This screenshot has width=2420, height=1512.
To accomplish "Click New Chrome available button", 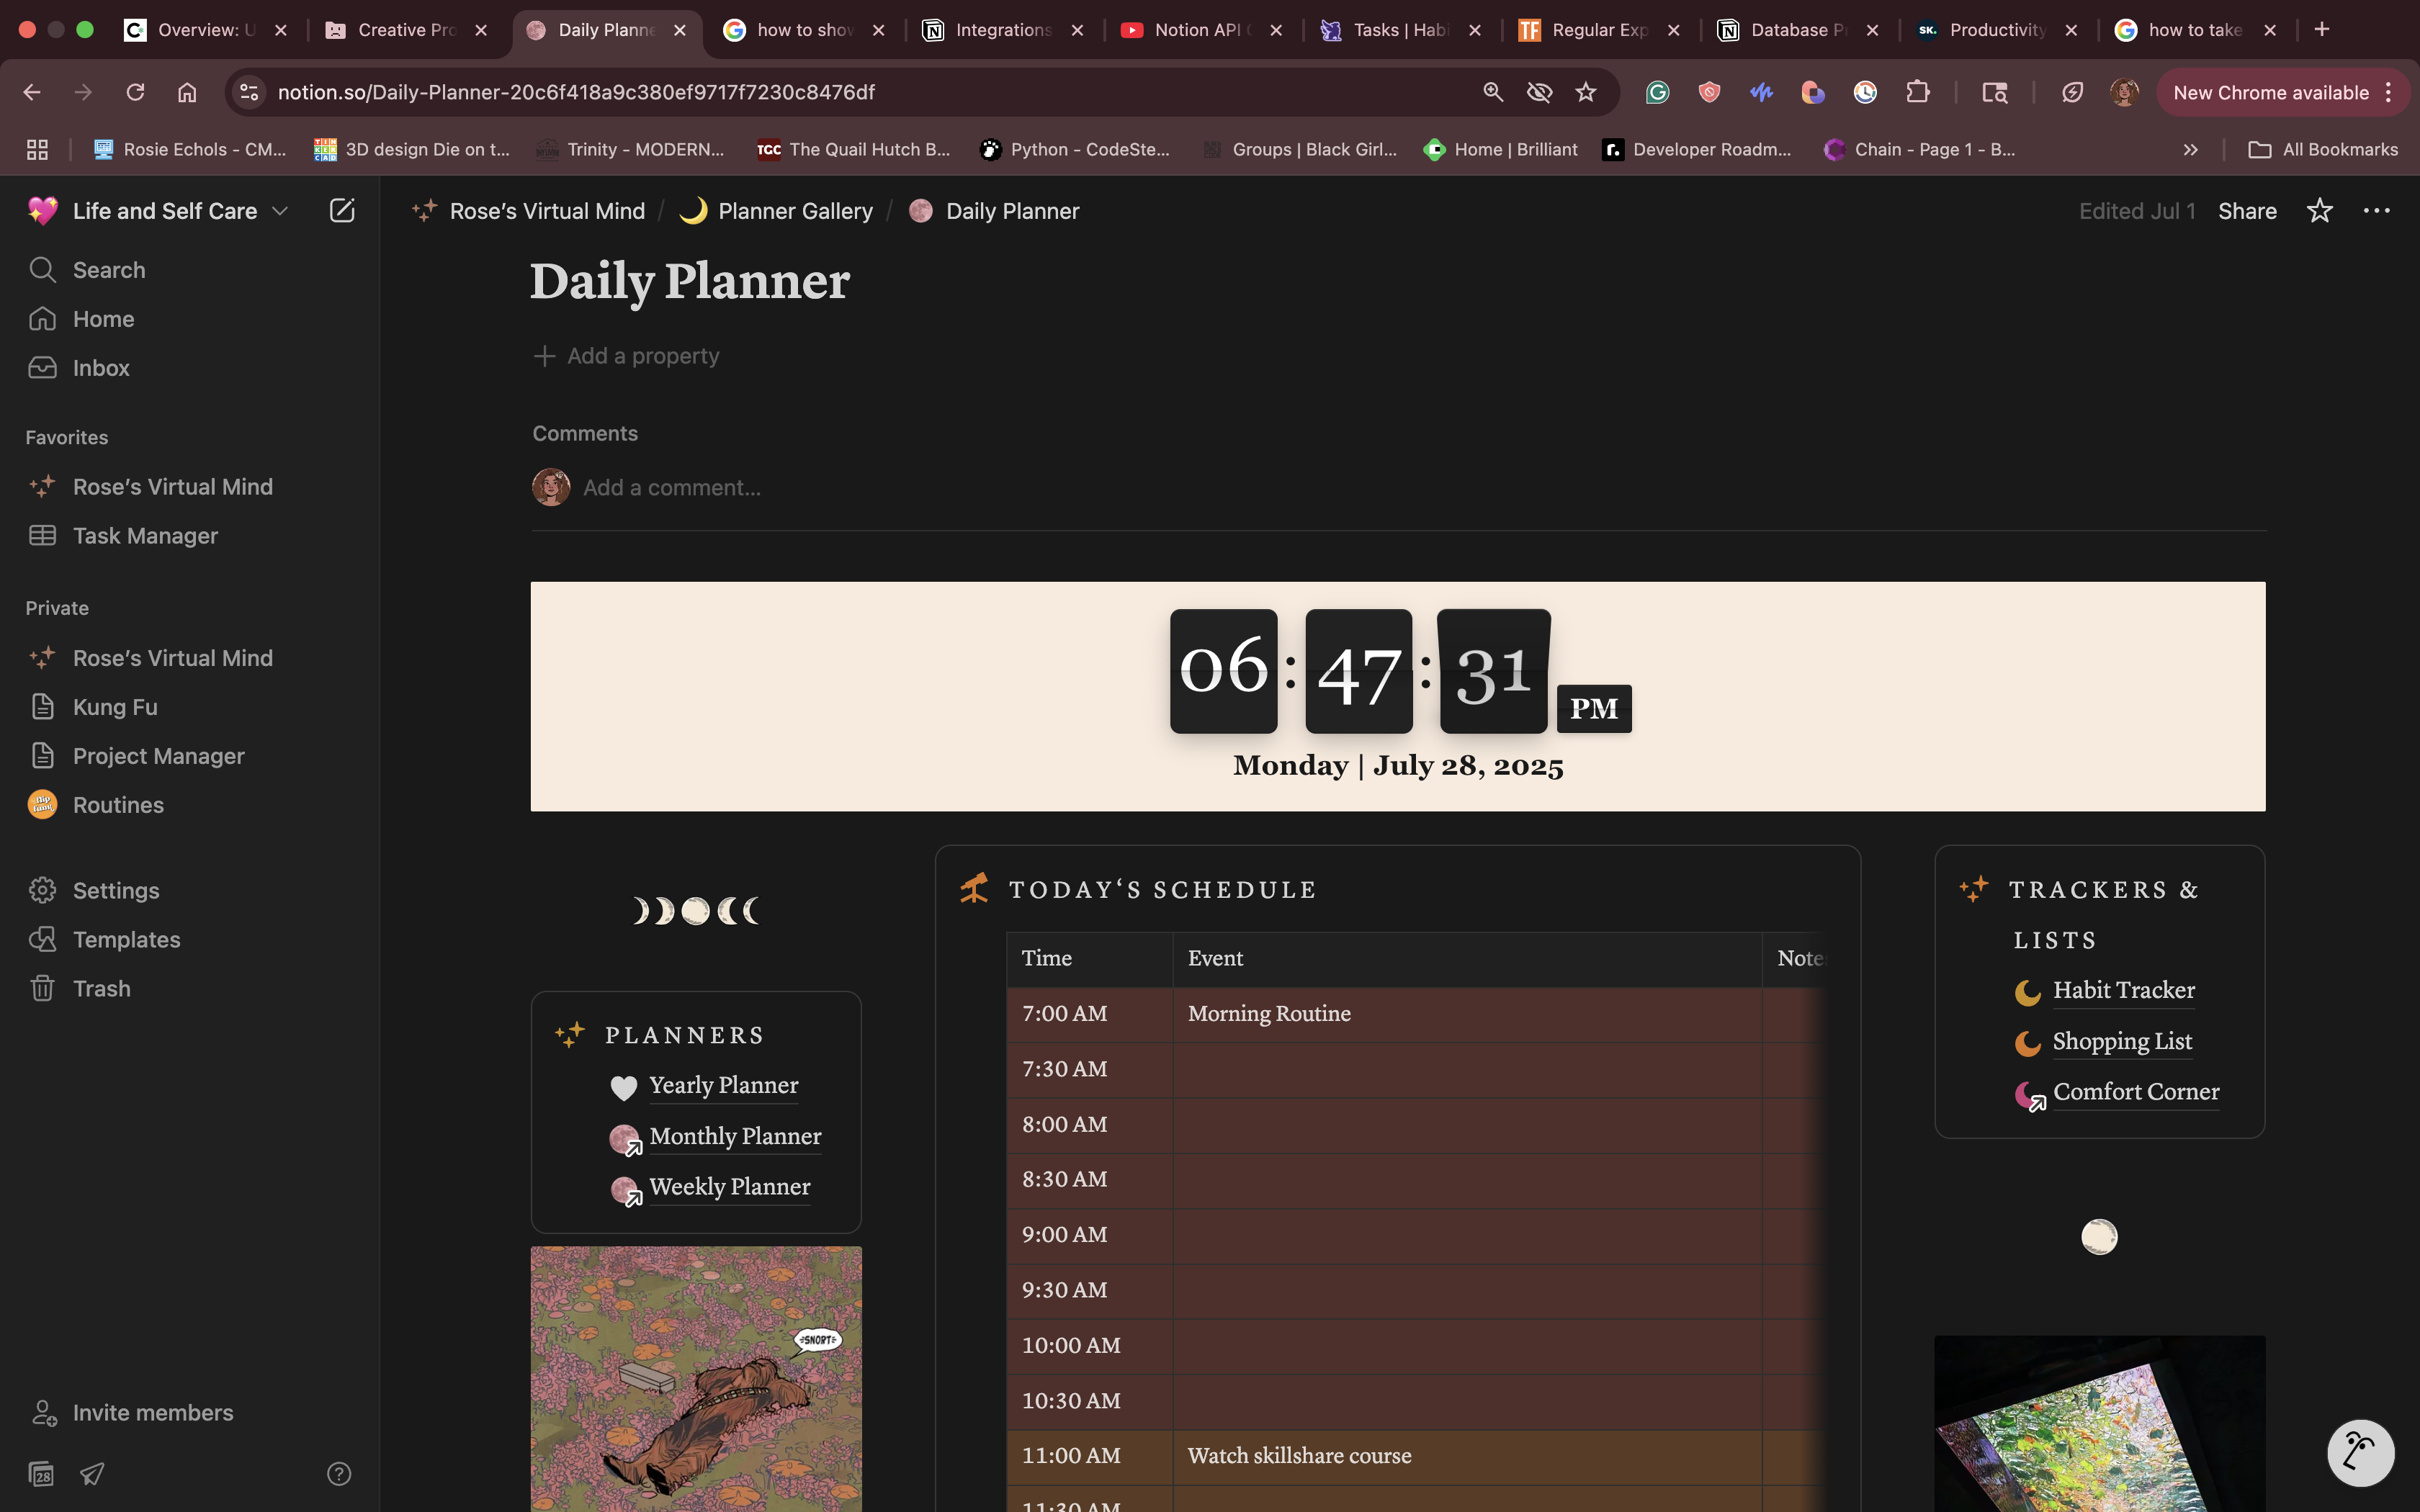I will coord(2282,92).
